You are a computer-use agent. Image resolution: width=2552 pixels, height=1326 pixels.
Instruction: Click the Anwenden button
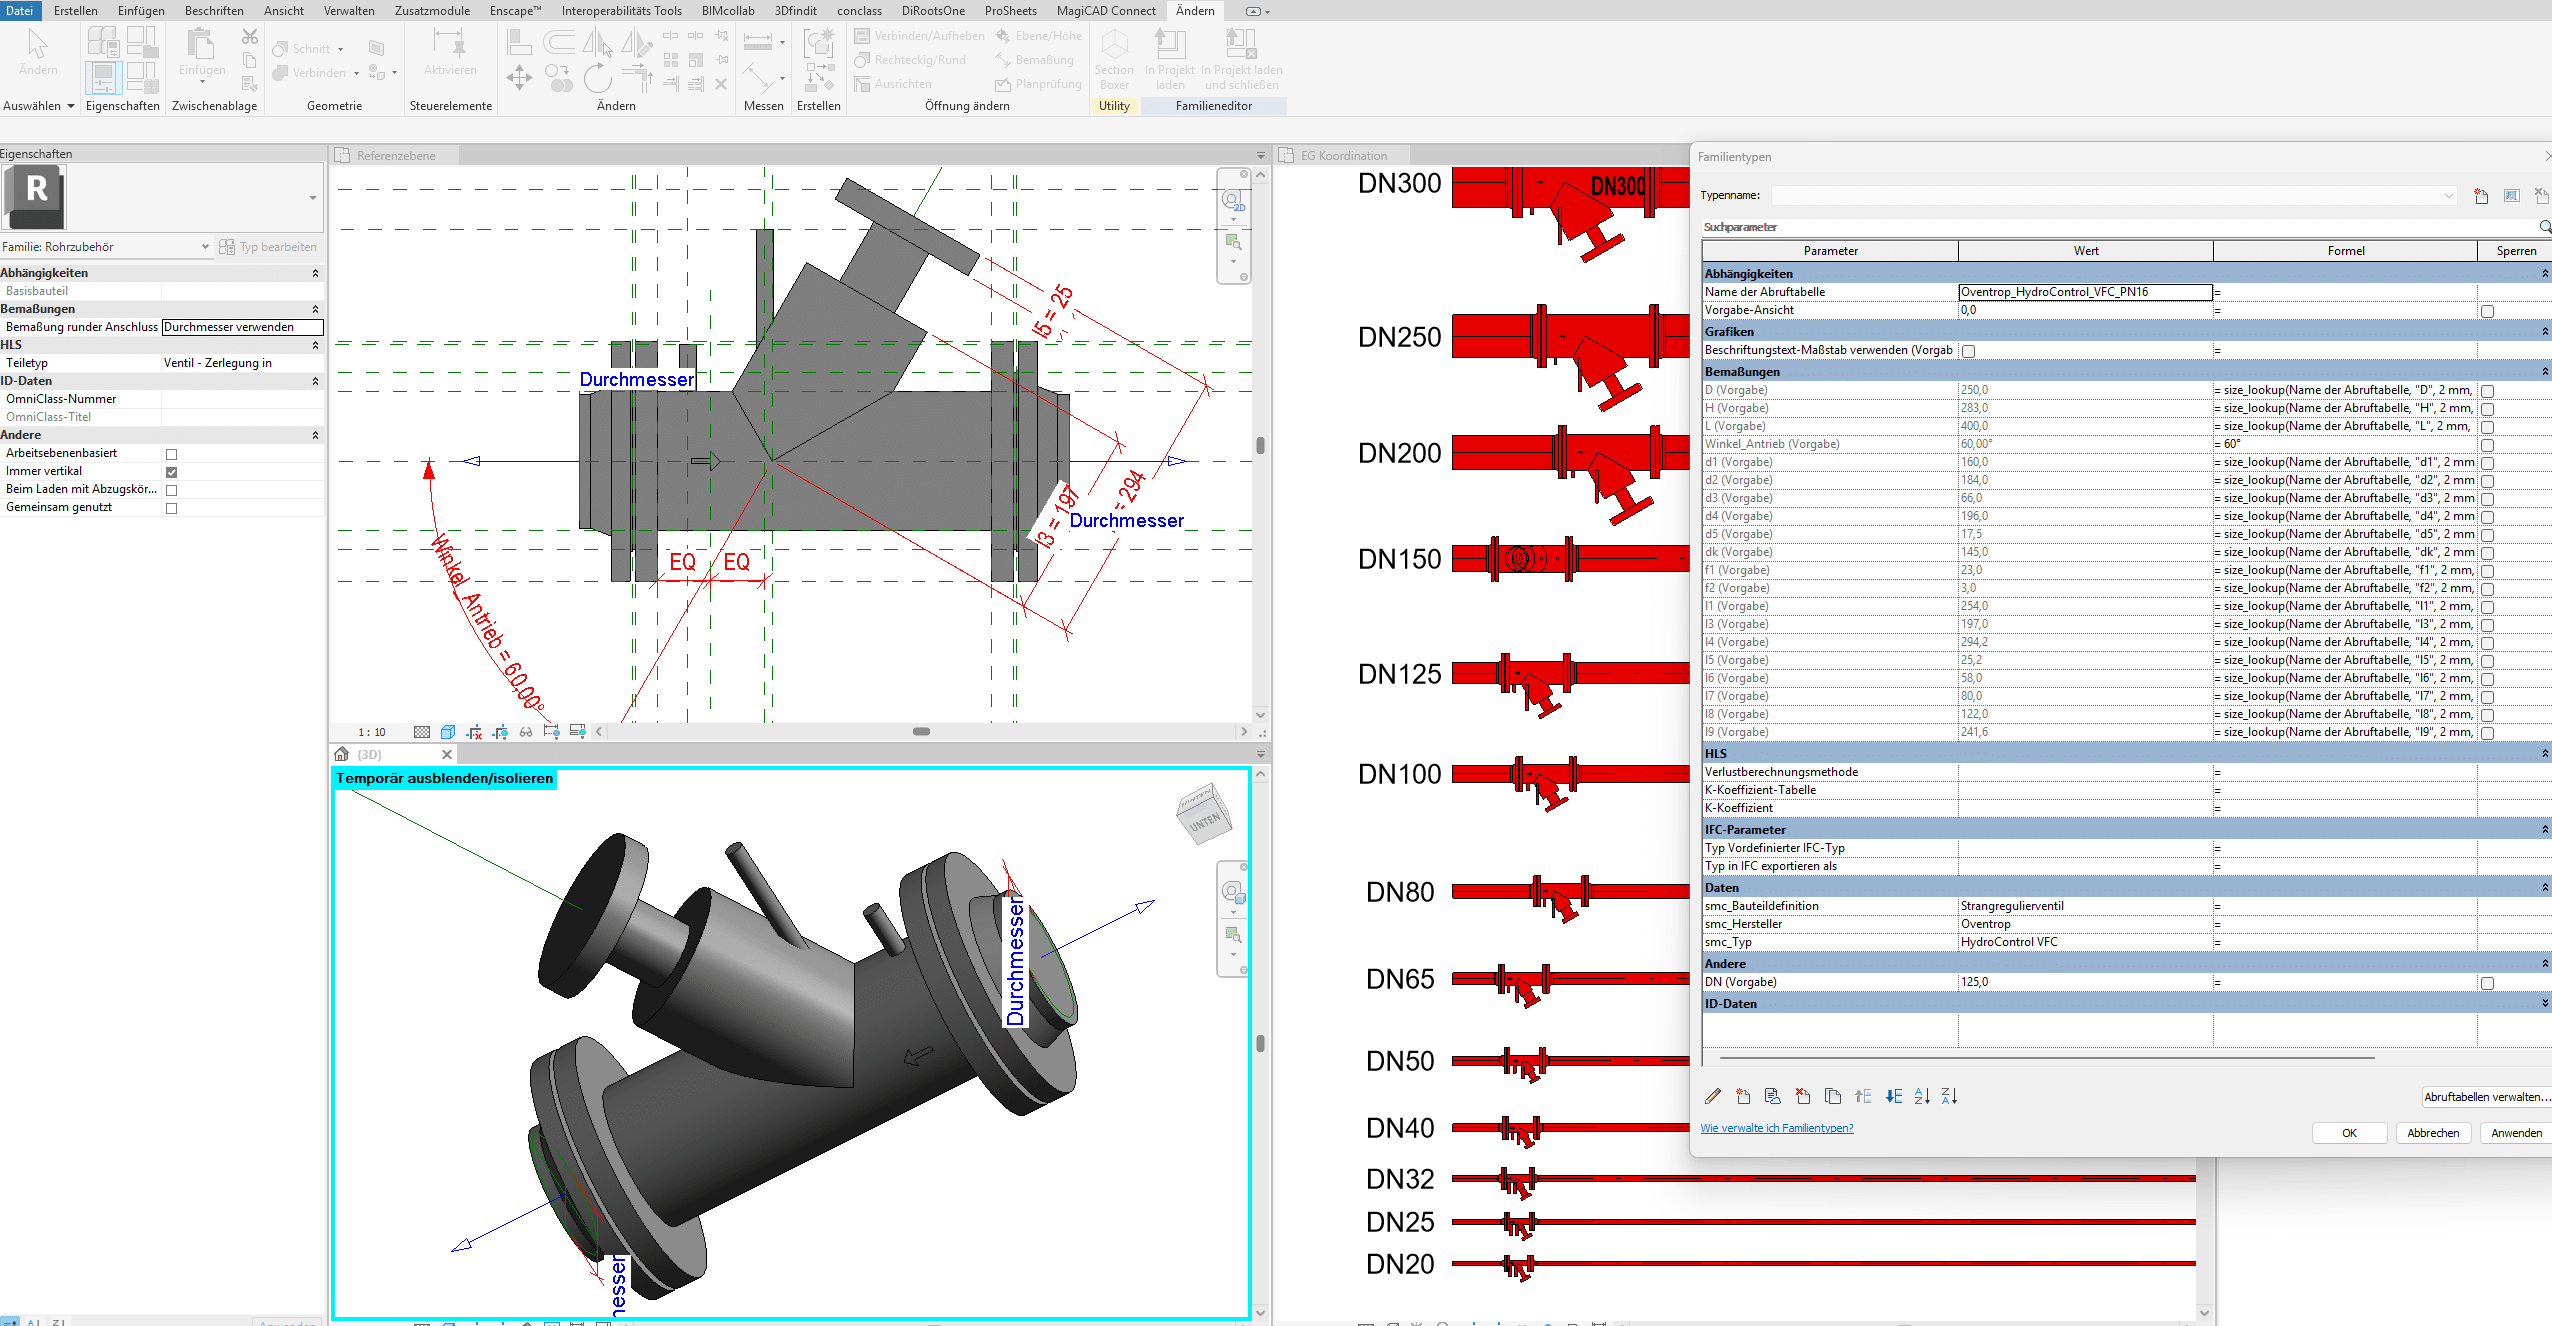tap(2516, 1133)
